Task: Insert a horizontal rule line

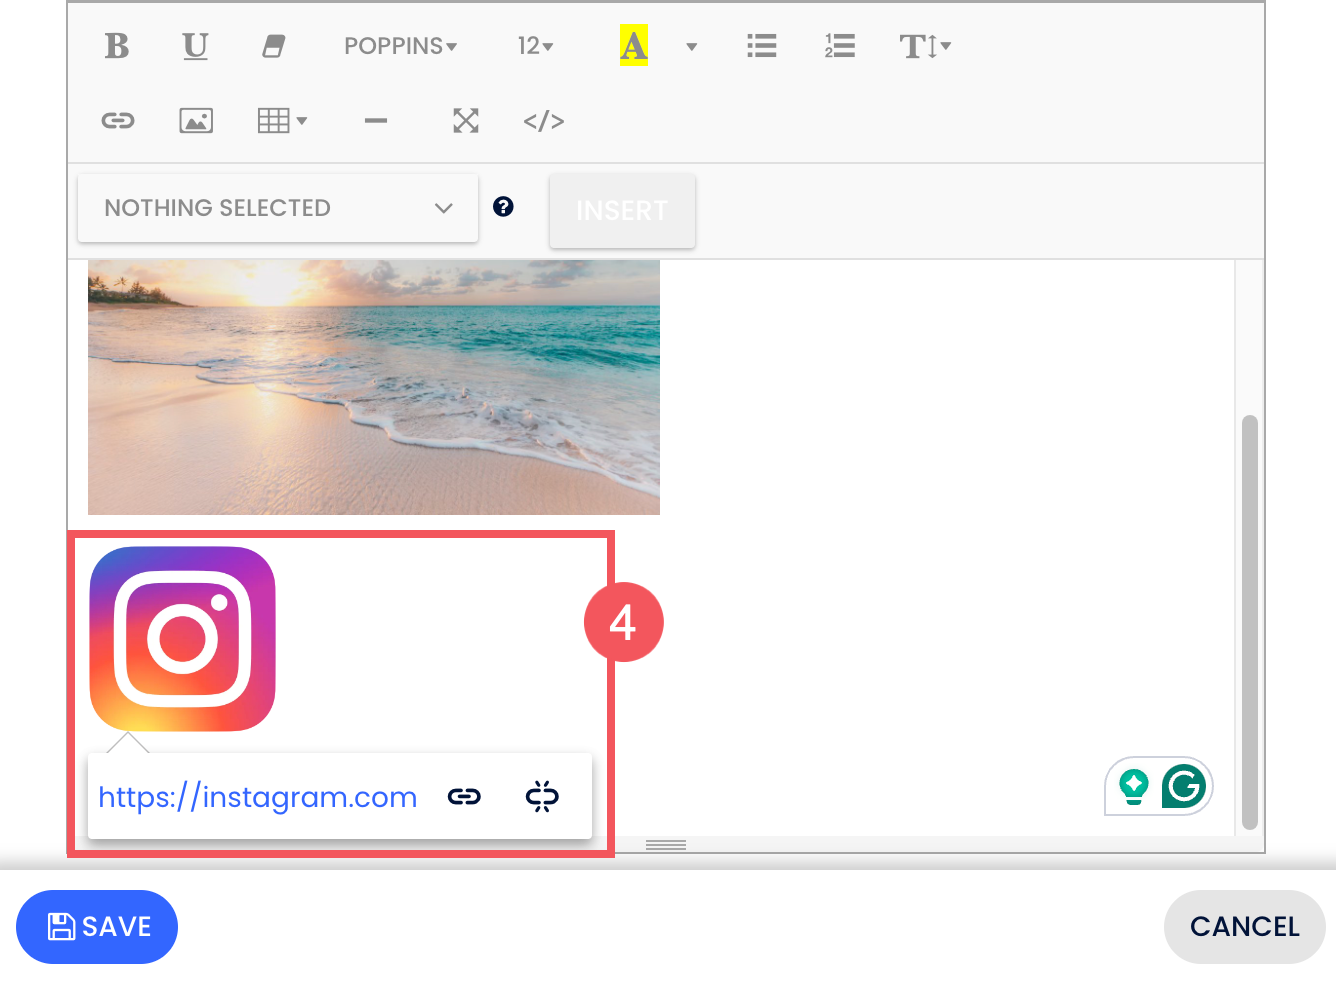Action: pyautogui.click(x=376, y=121)
